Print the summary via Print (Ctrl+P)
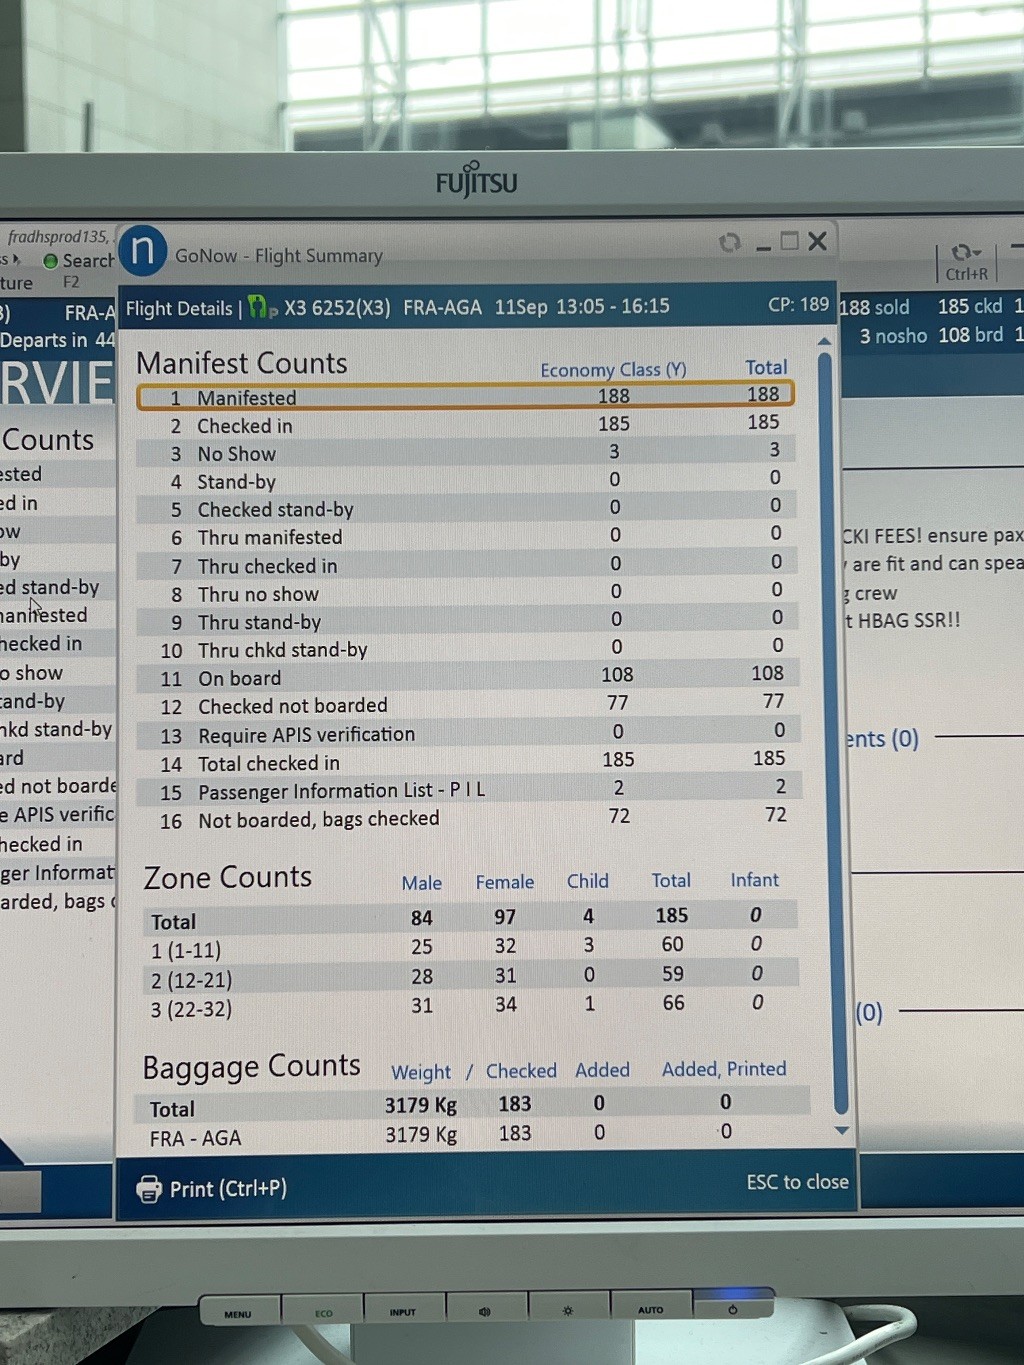This screenshot has width=1024, height=1365. click(212, 1189)
